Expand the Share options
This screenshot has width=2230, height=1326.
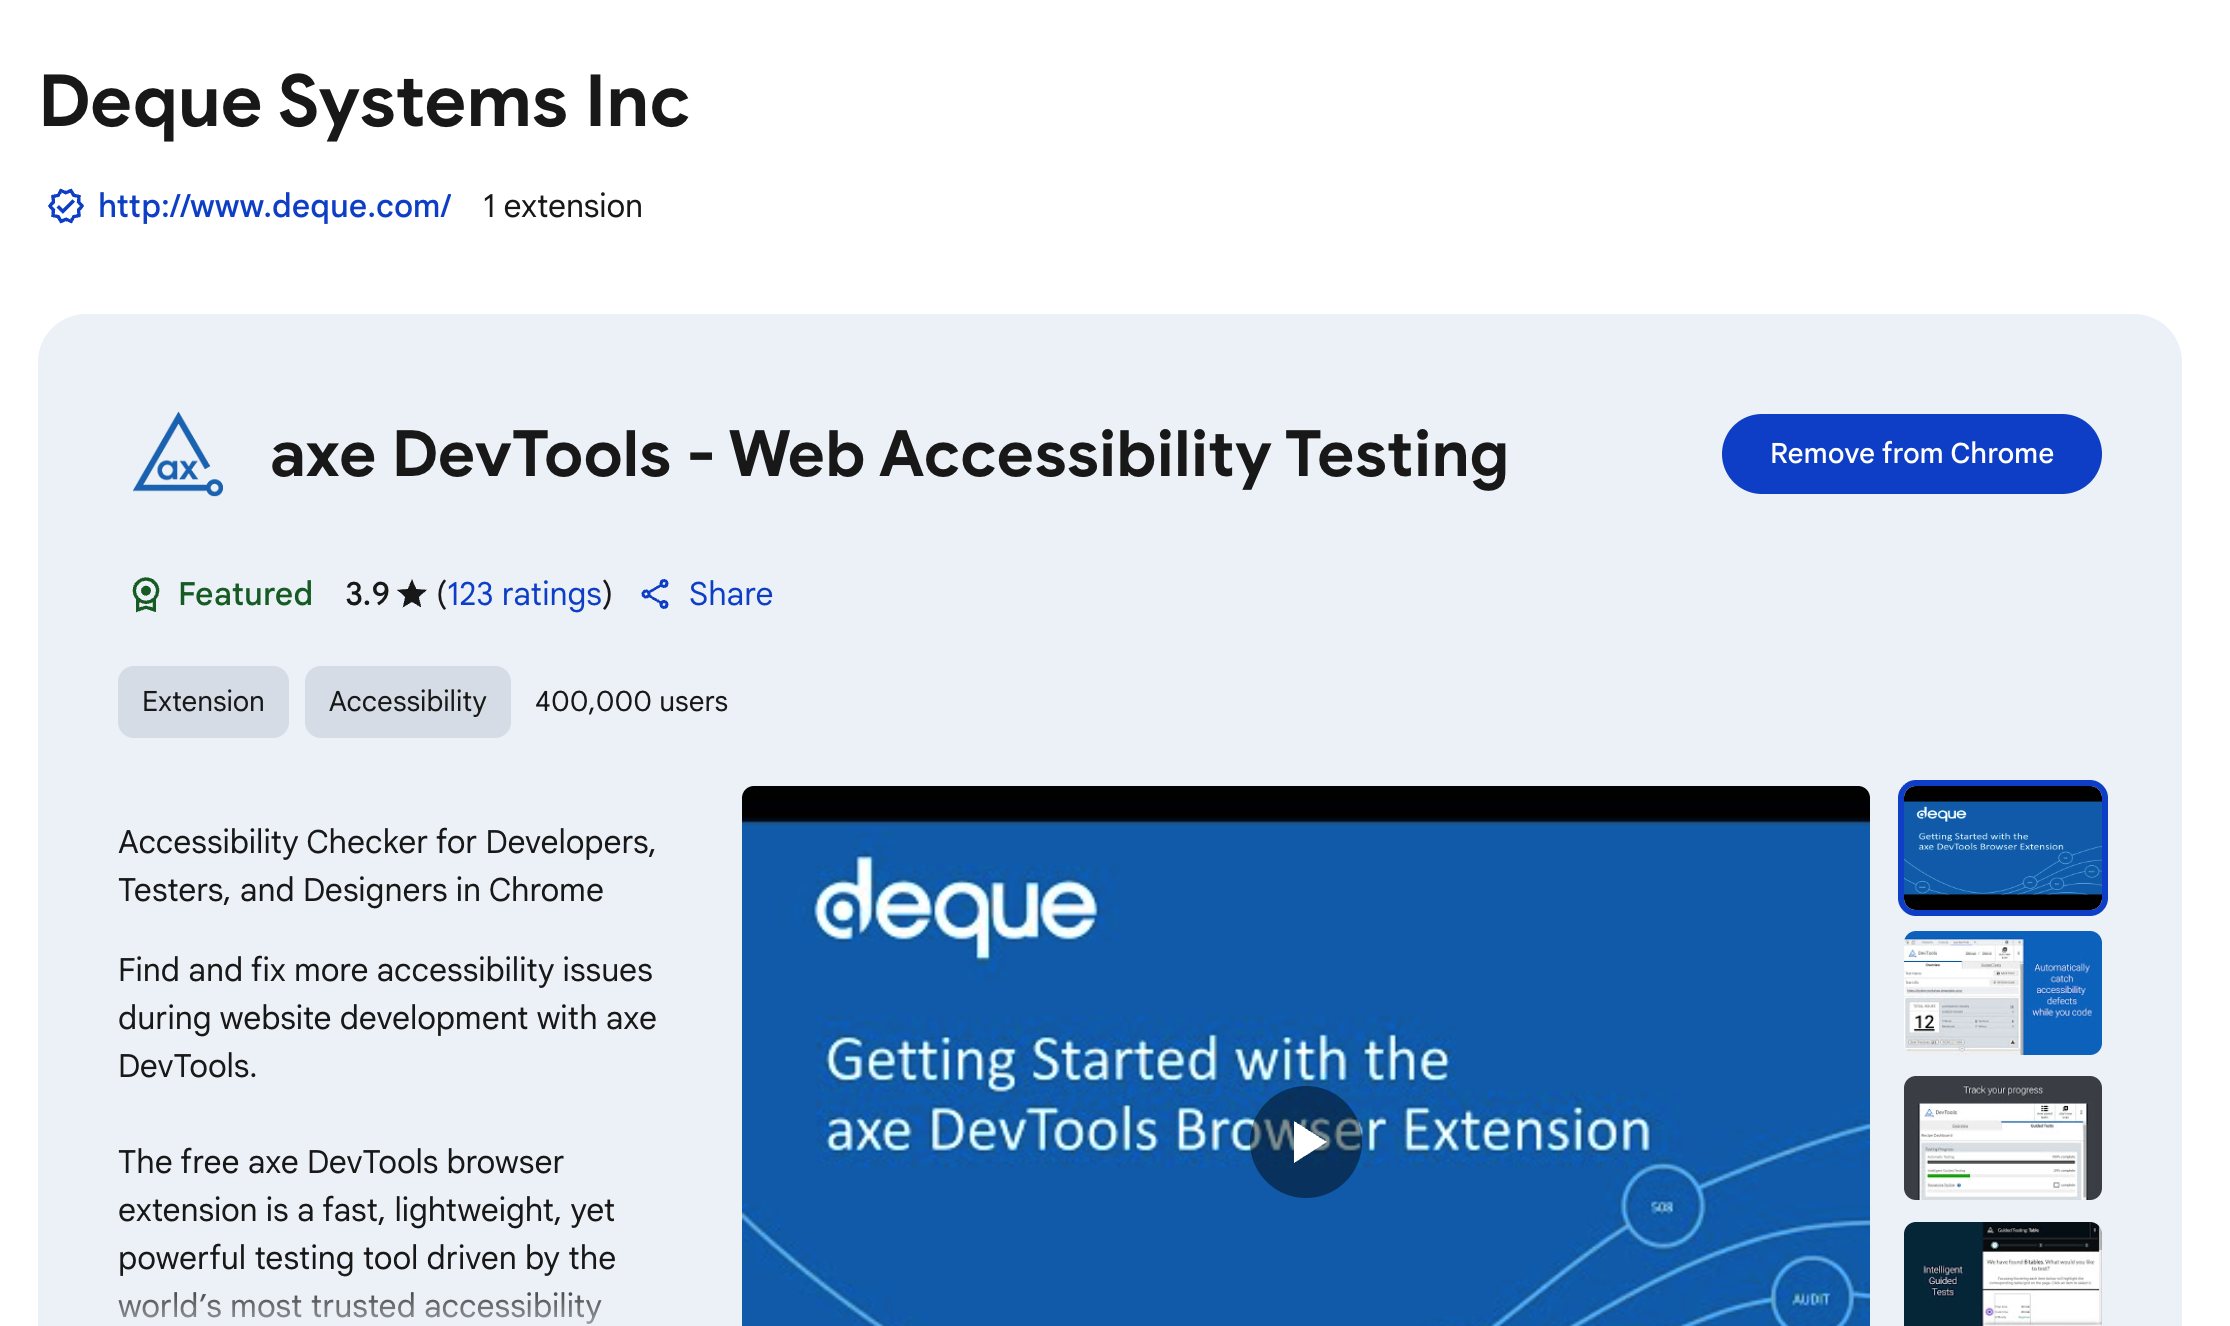coord(729,593)
